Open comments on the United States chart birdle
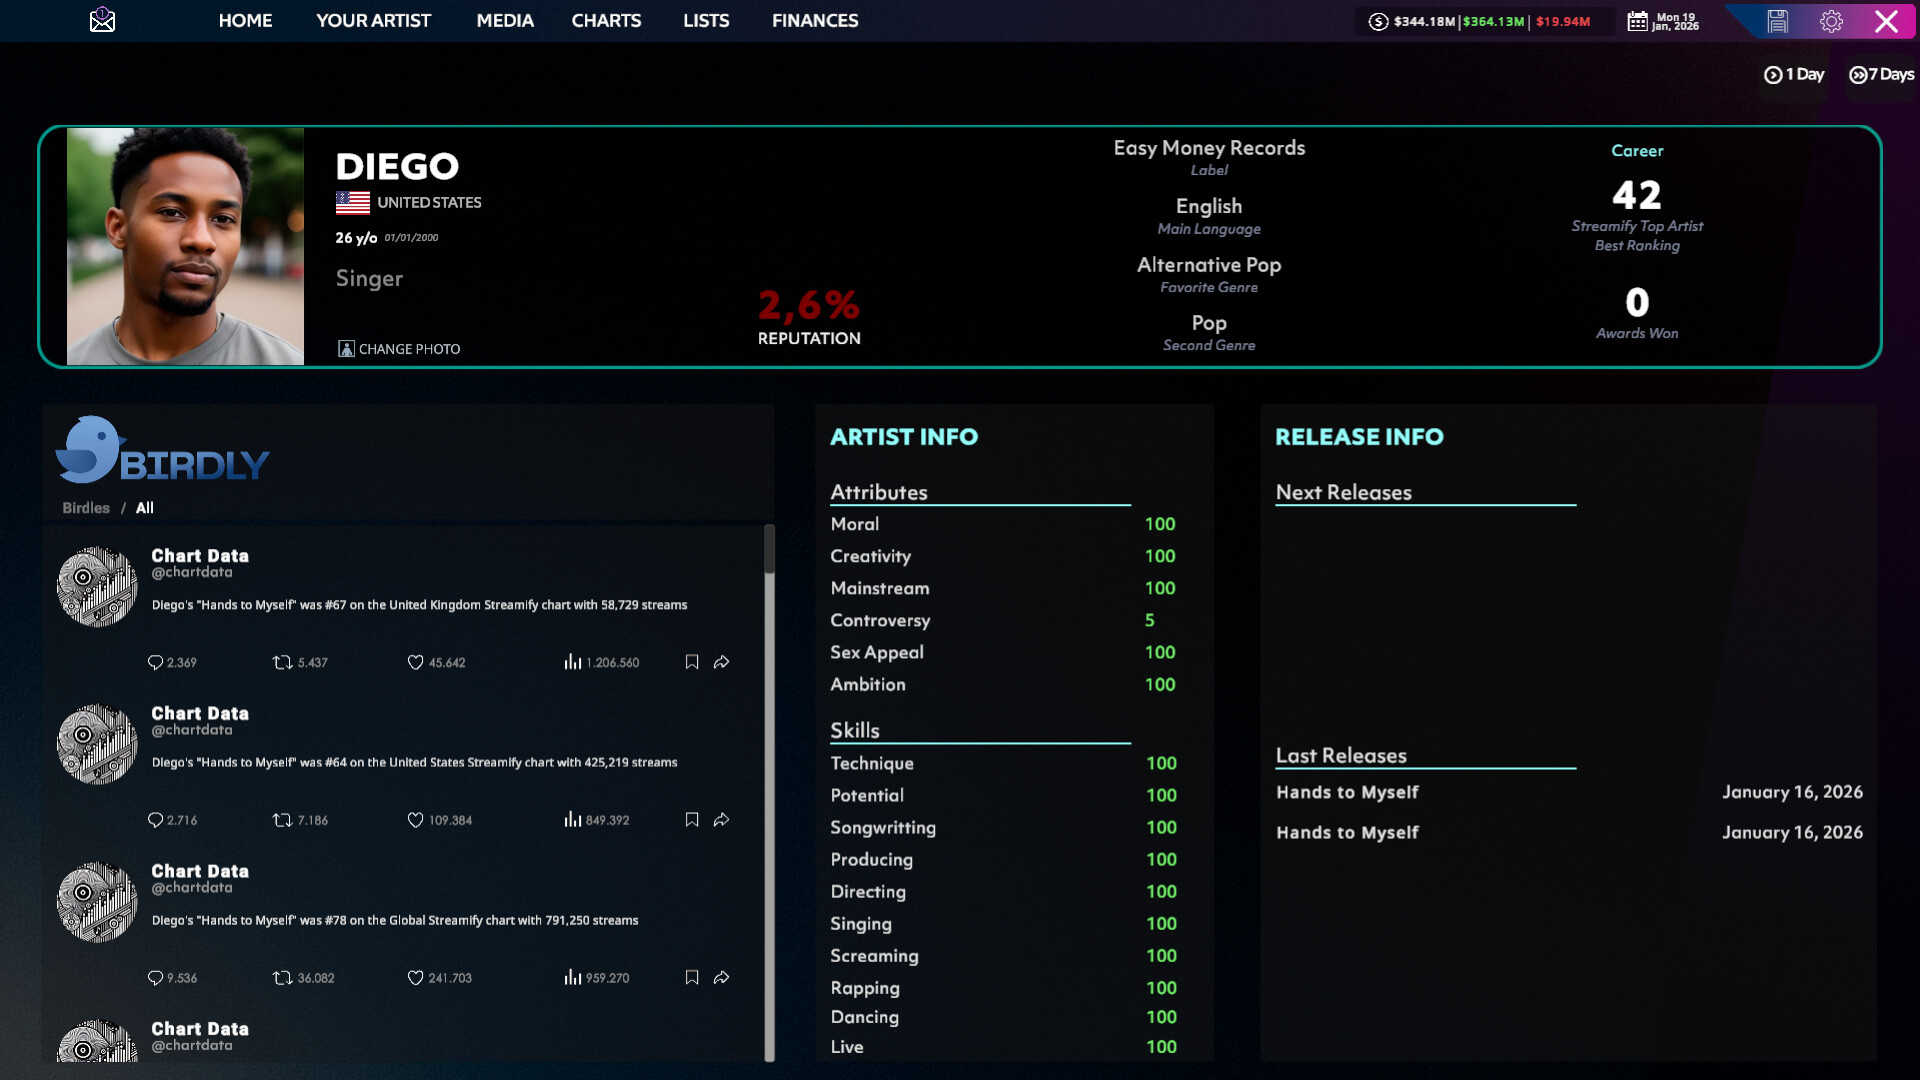1920x1080 pixels. [x=155, y=820]
